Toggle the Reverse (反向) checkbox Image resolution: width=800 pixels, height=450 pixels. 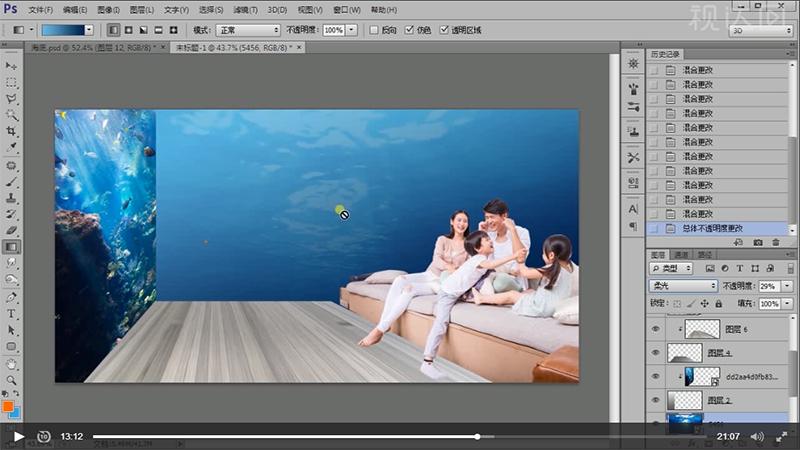(374, 30)
